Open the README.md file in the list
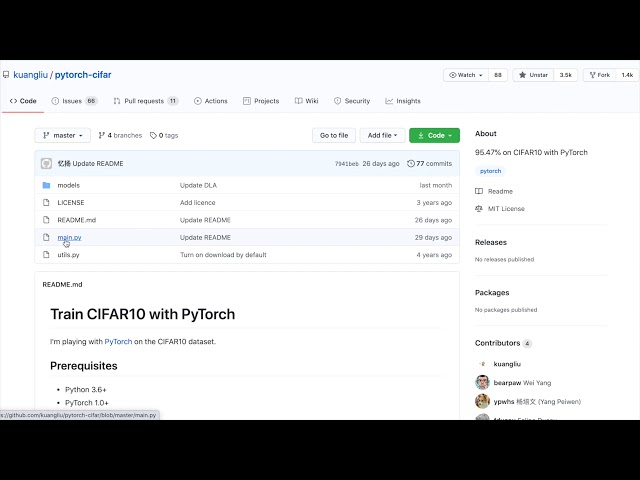The height and width of the screenshot is (480, 640). pos(77,220)
